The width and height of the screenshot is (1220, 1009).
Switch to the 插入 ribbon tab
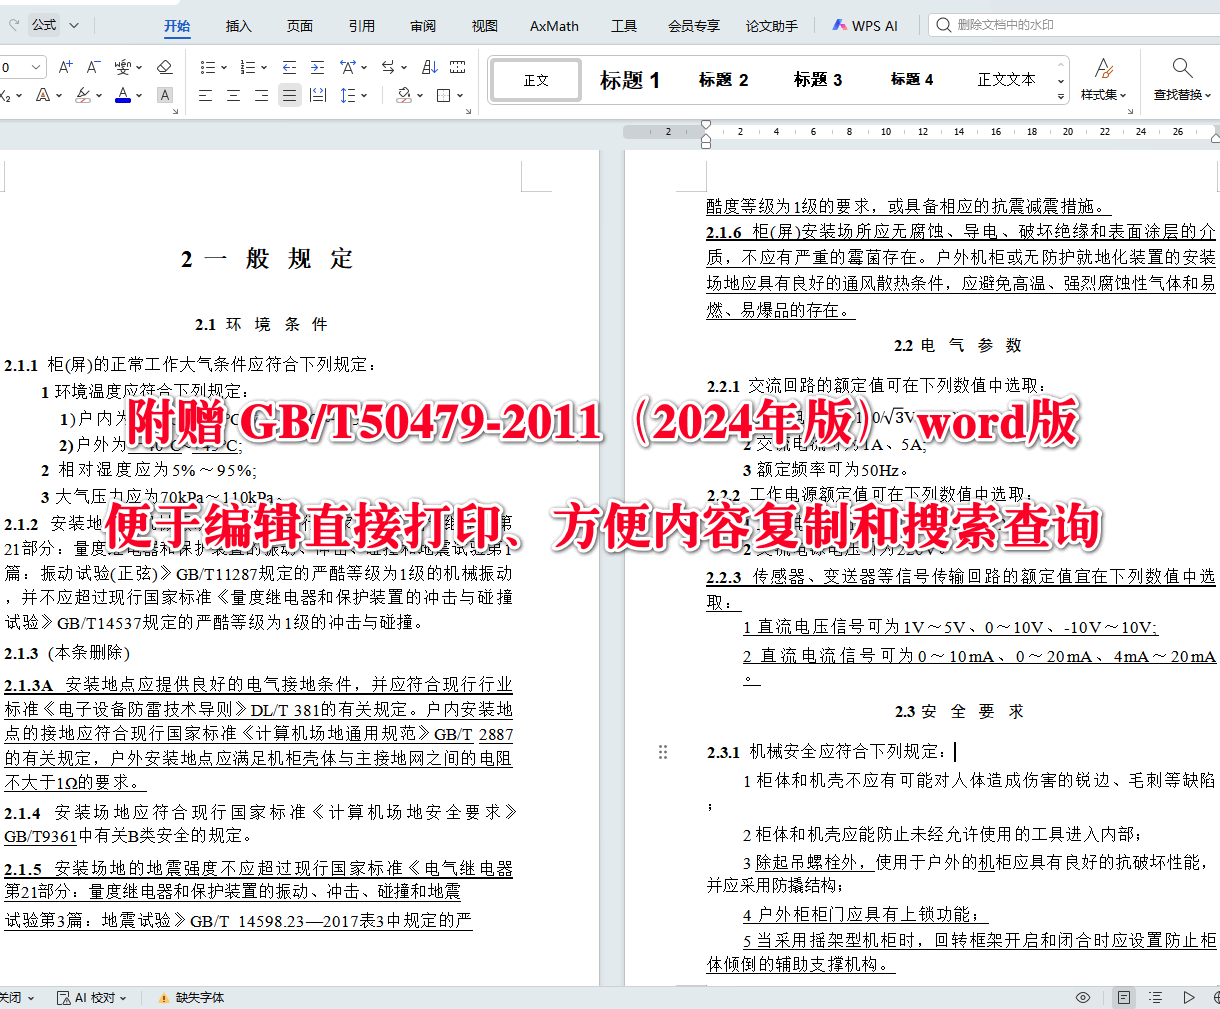[237, 25]
